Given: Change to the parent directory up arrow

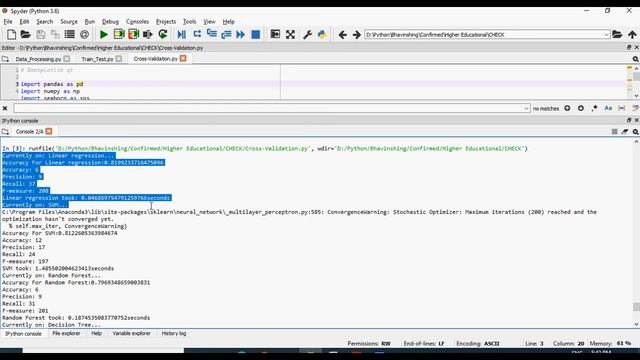Looking at the screenshot, I should pos(632,35).
